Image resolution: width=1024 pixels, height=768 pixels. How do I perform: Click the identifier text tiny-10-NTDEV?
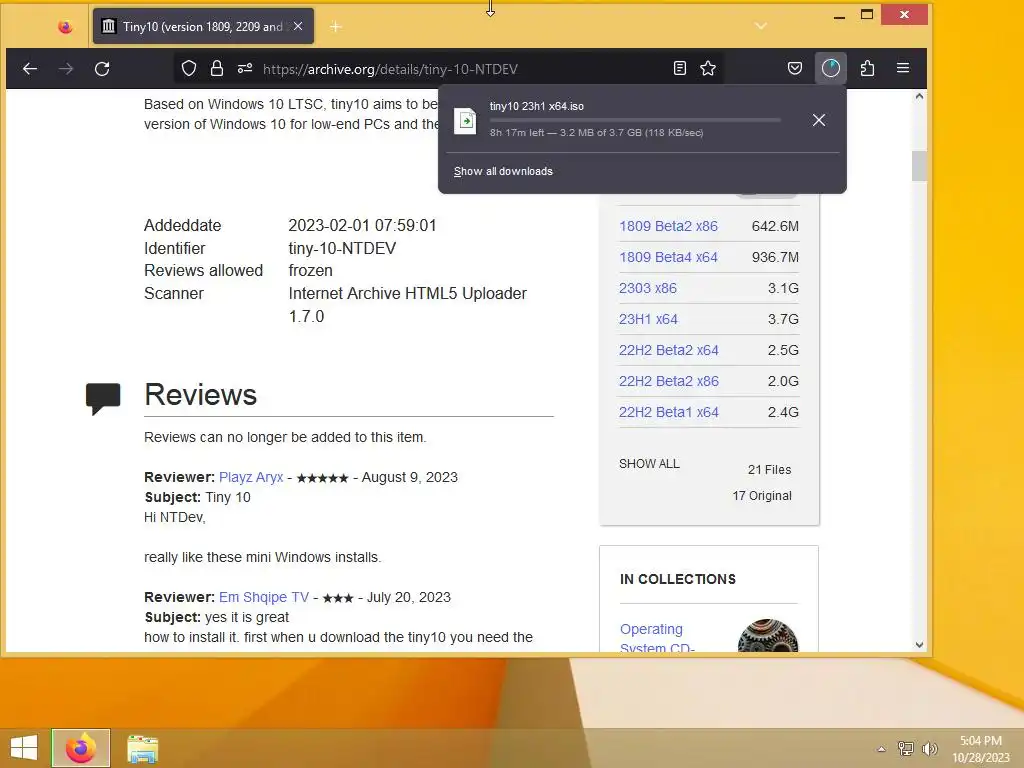tap(342, 249)
